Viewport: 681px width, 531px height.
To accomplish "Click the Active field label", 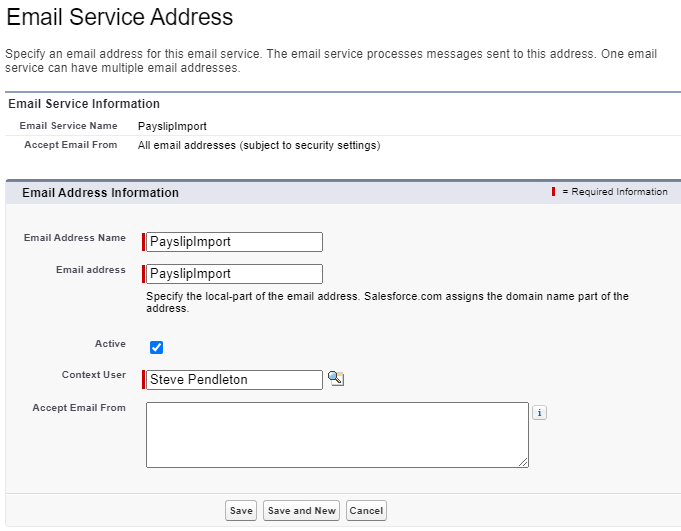I will (110, 344).
